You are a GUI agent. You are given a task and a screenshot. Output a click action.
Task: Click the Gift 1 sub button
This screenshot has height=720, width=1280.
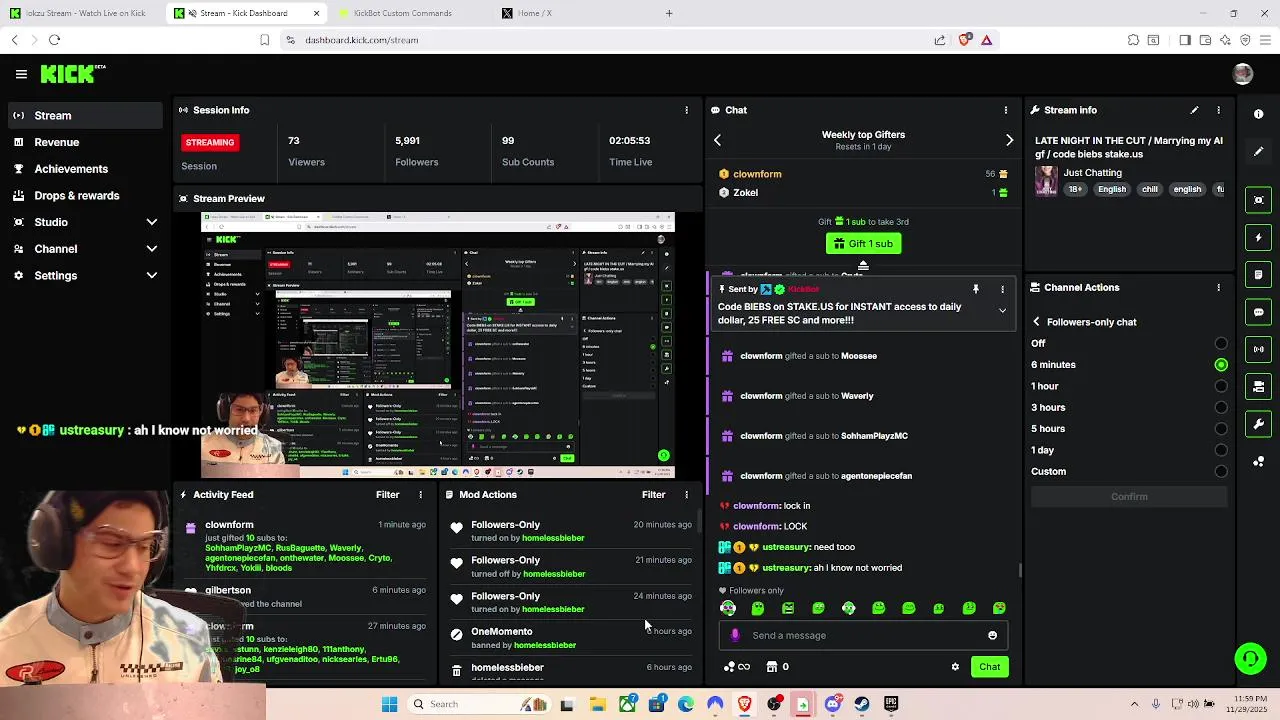click(863, 243)
